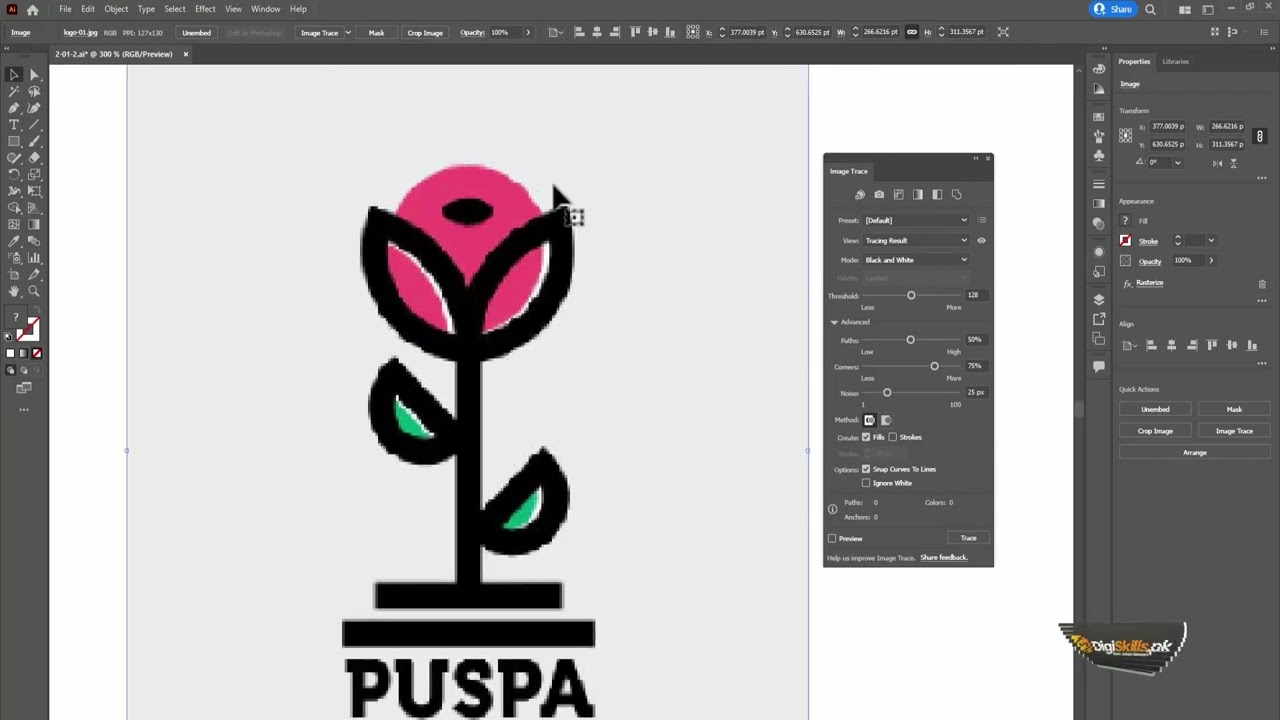Select the Magic Wand tool
This screenshot has height=720, width=1280.
click(x=14, y=91)
